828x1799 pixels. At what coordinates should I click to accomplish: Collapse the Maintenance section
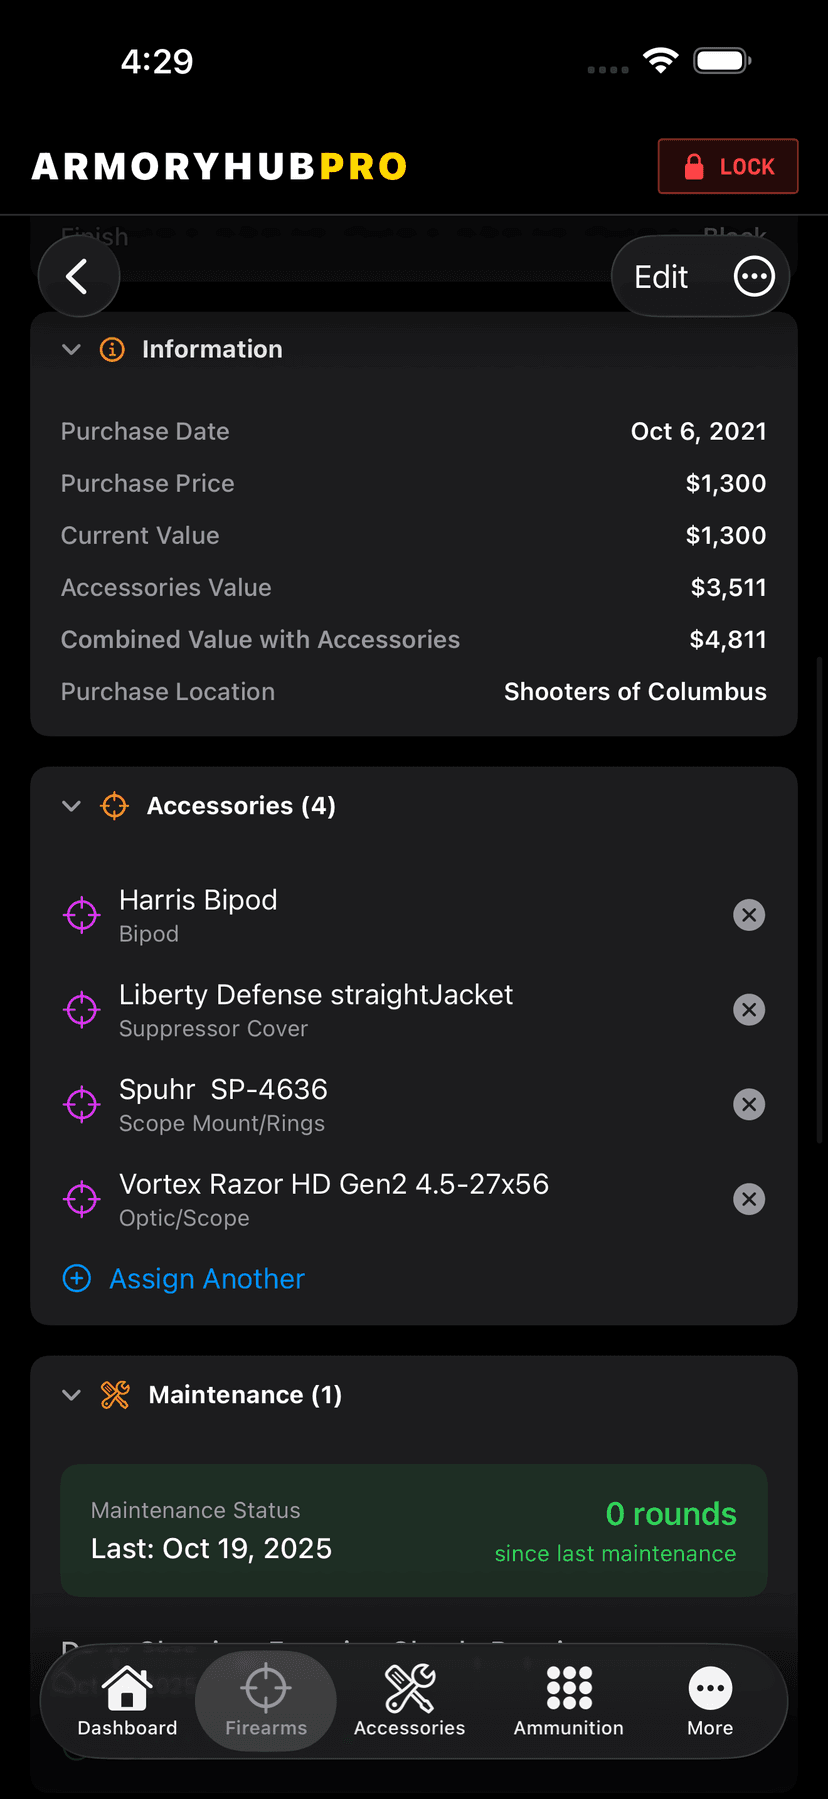pos(71,1395)
